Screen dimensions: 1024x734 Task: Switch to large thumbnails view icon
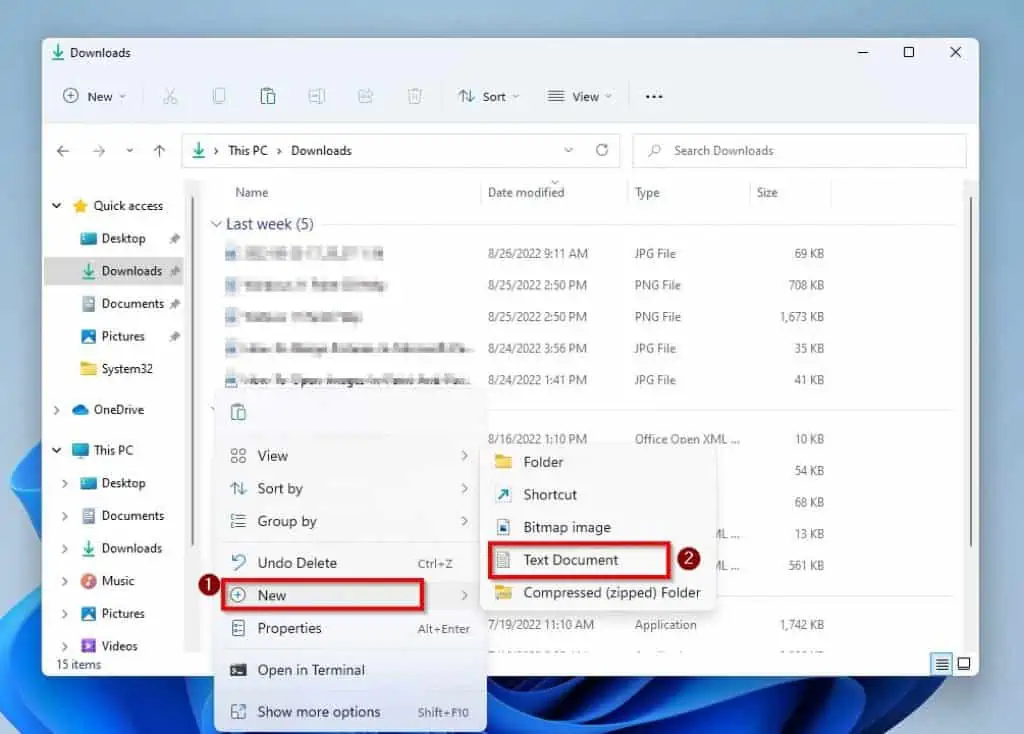(964, 664)
